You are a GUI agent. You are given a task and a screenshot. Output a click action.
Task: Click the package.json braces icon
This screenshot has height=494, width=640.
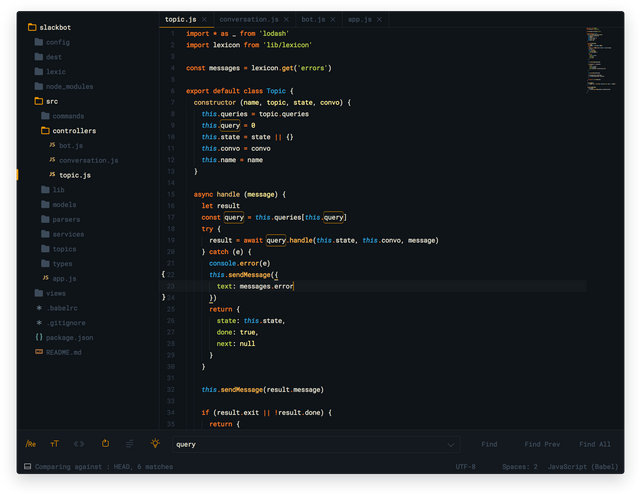click(x=38, y=338)
